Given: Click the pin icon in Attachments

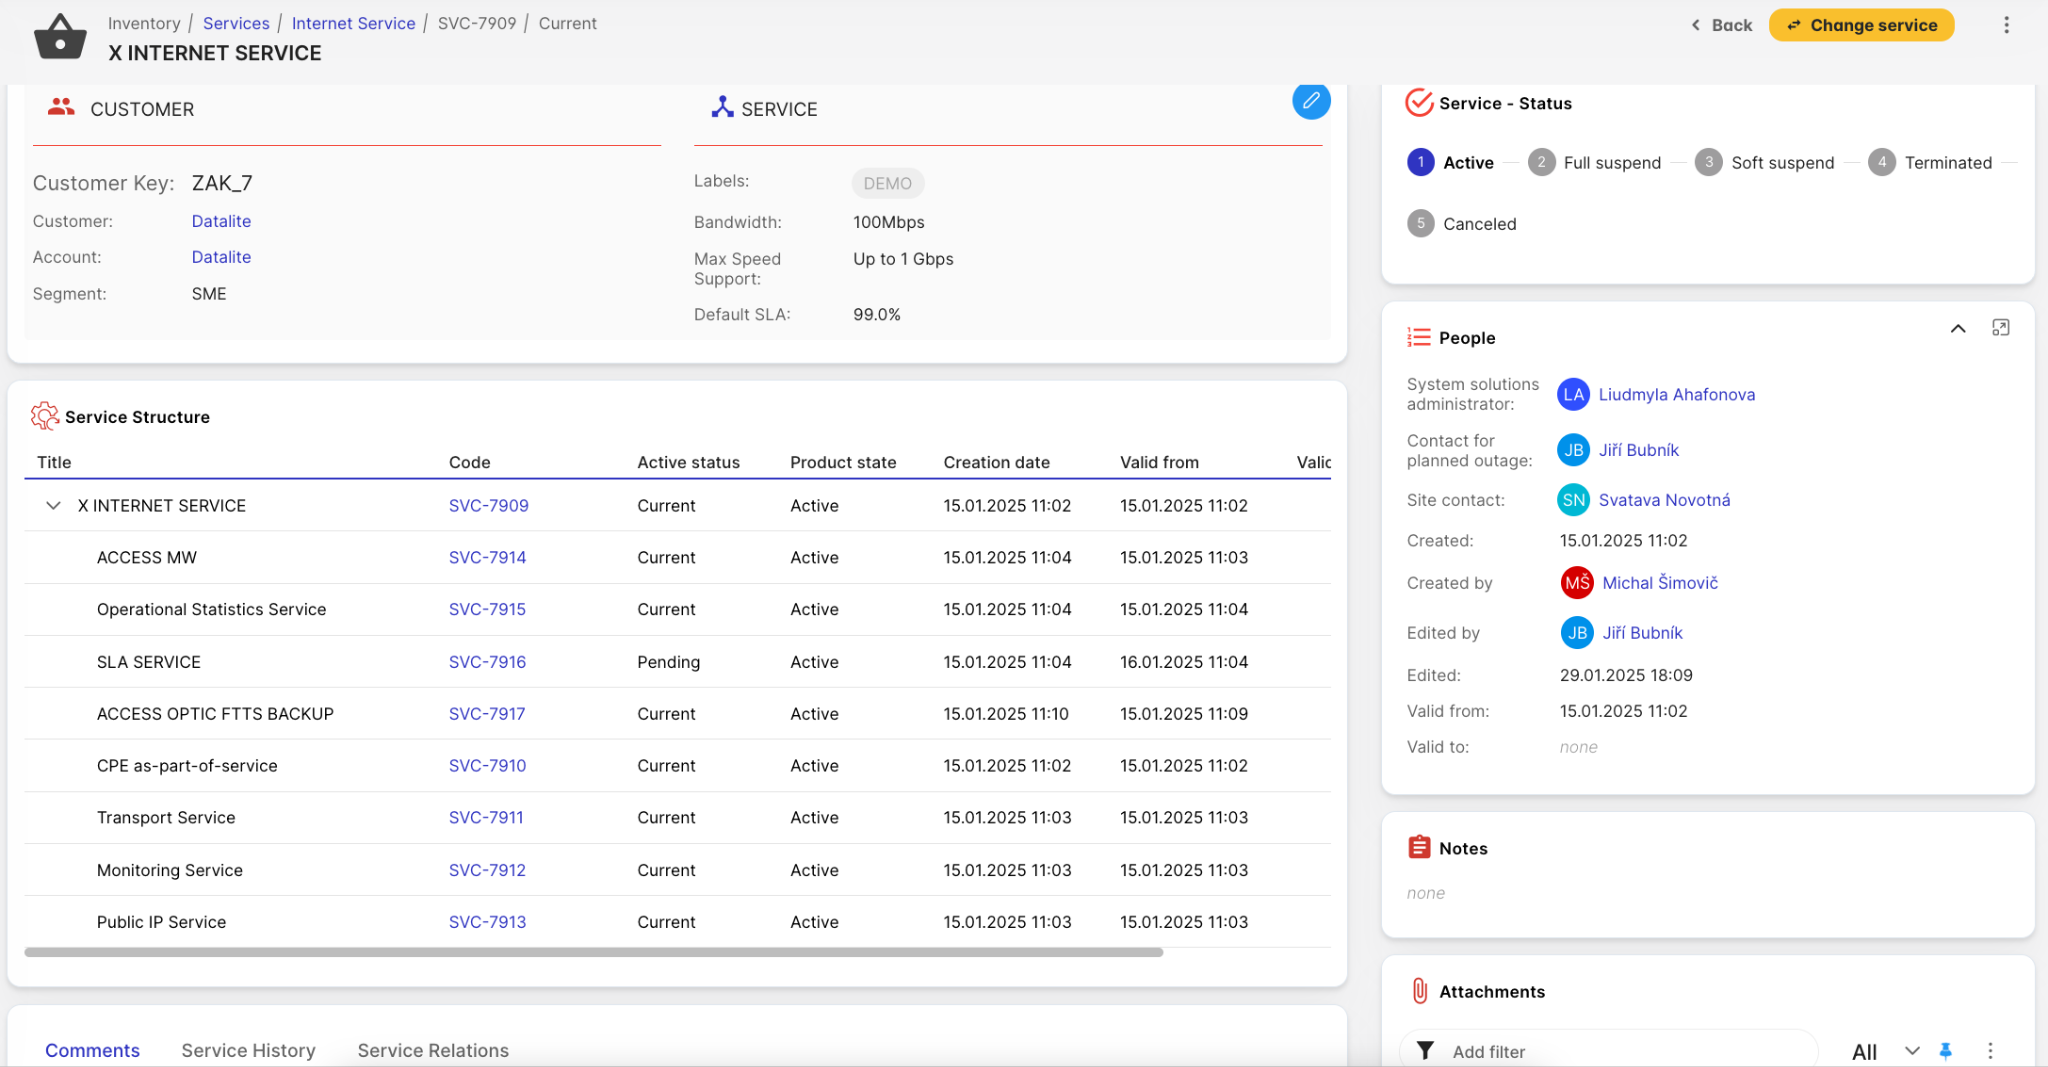Looking at the screenshot, I should point(1945,1051).
